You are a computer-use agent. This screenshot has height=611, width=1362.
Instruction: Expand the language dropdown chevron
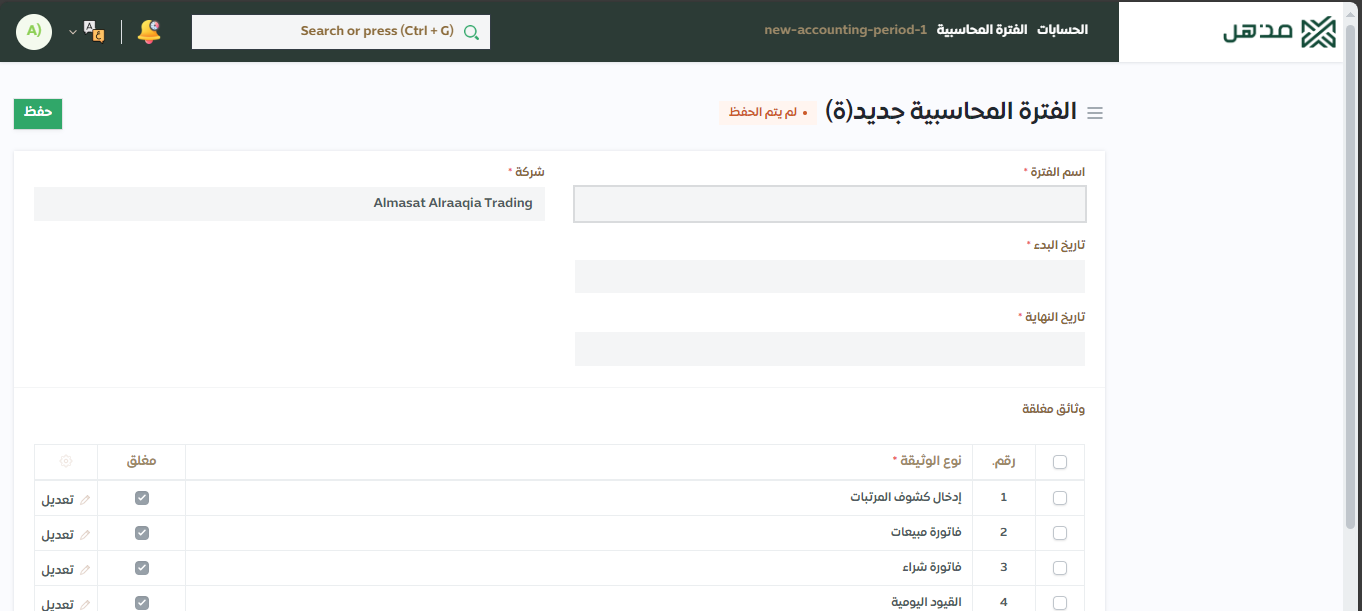click(72, 33)
